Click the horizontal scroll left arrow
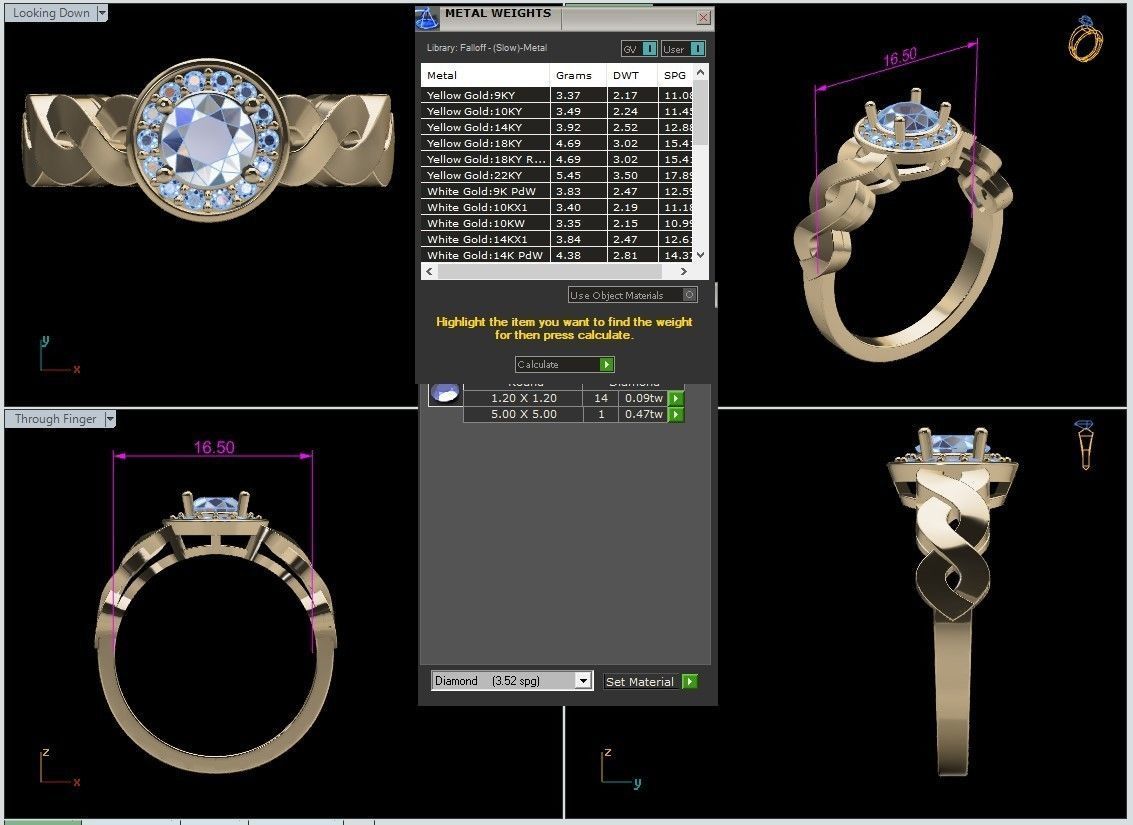Image resolution: width=1133 pixels, height=825 pixels. tap(429, 272)
